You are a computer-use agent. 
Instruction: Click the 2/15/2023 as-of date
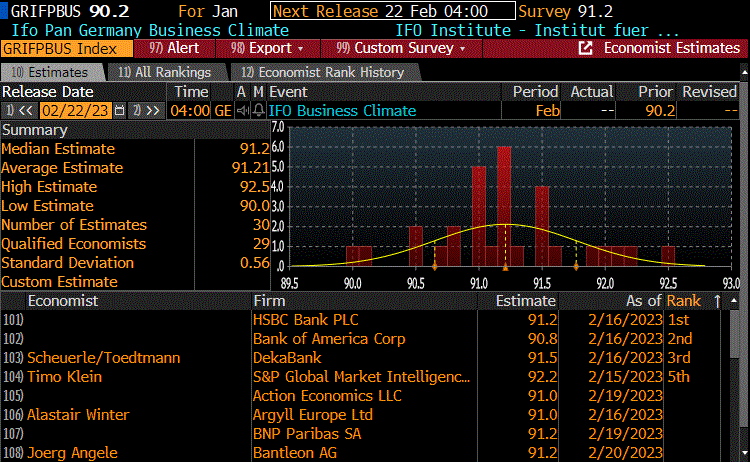coord(625,377)
